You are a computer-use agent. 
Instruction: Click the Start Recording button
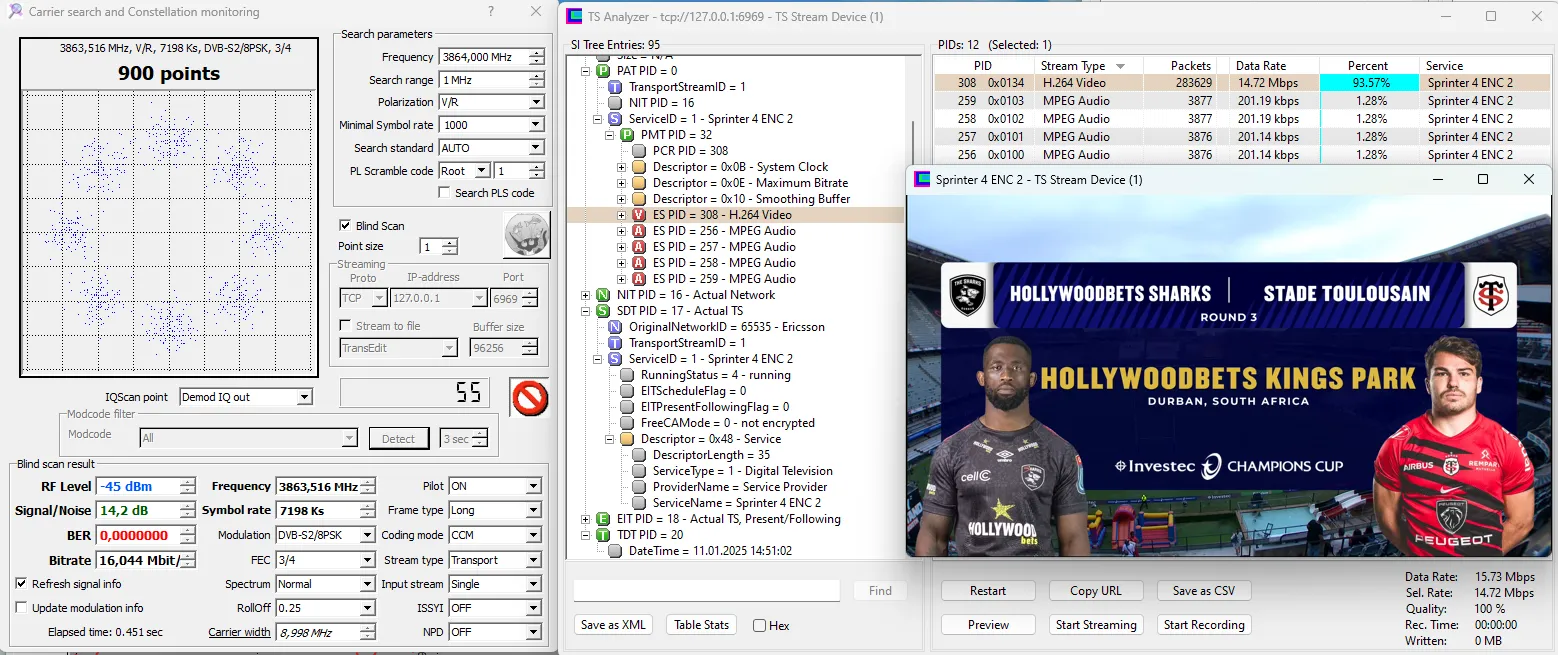pos(1204,625)
